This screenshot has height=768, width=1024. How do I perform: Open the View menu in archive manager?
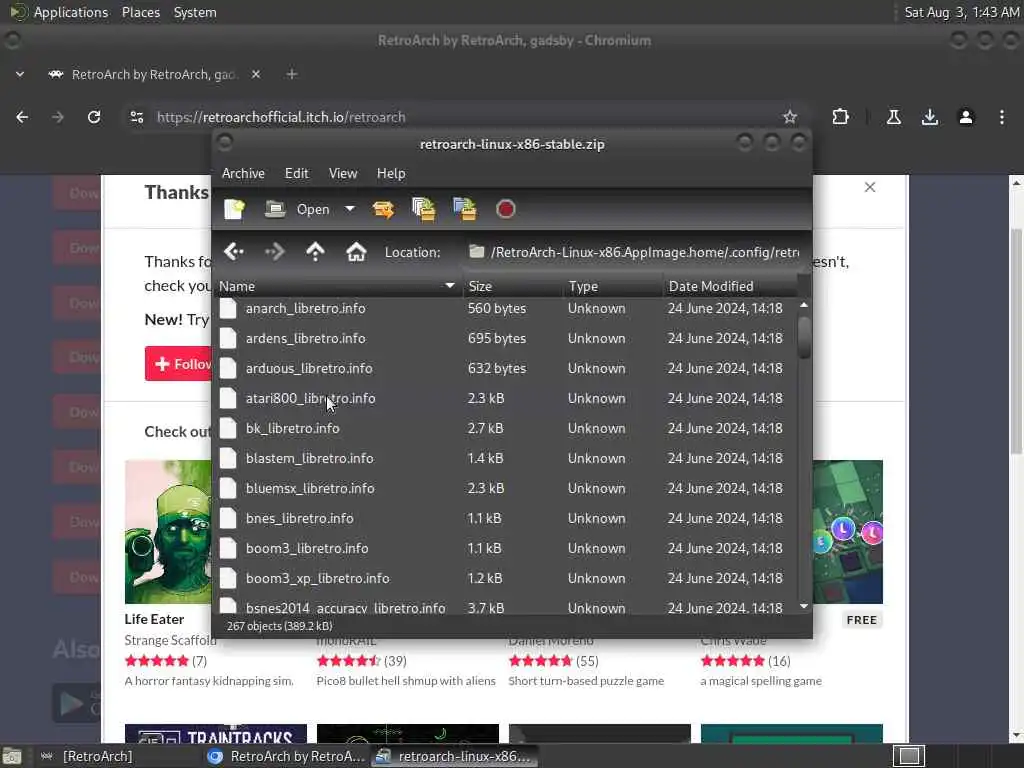click(343, 173)
